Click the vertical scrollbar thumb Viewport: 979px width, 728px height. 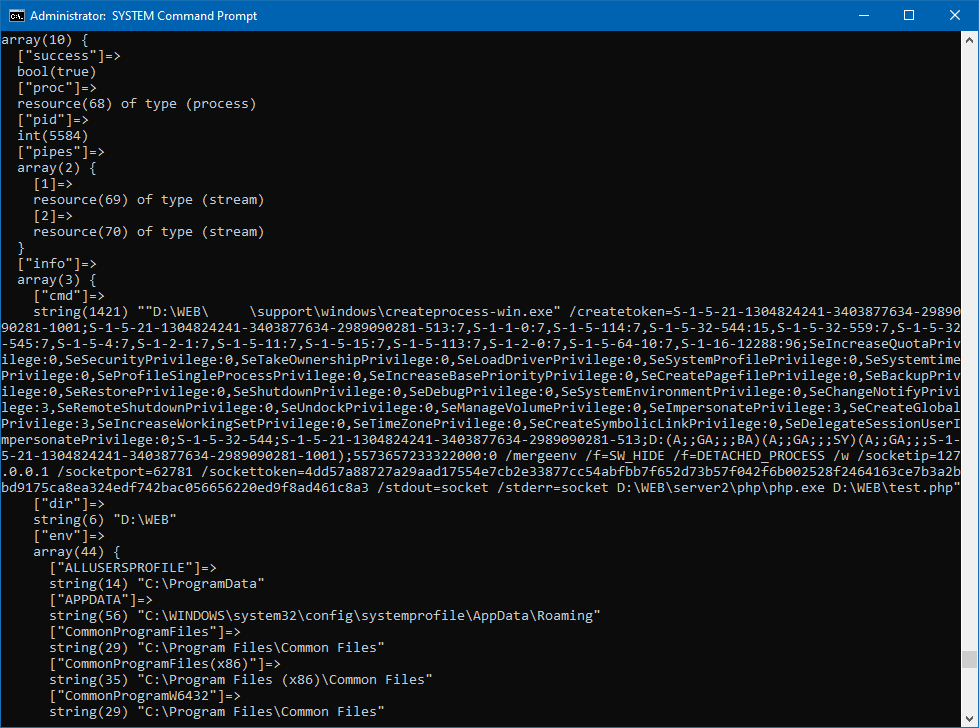969,659
